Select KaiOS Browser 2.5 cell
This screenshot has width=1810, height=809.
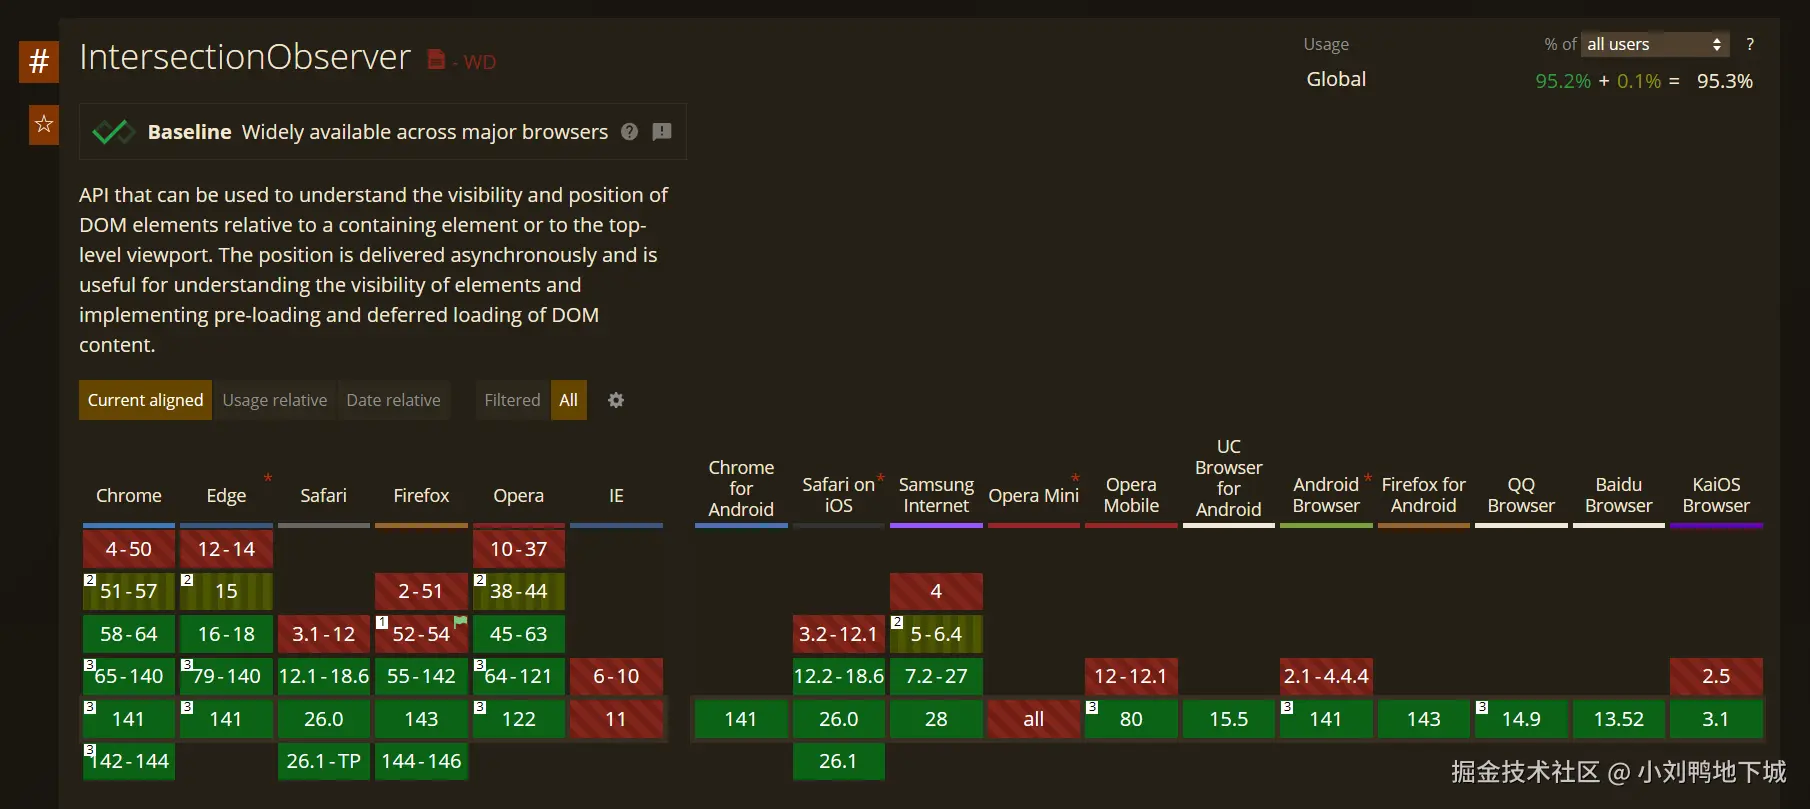[1716, 676]
